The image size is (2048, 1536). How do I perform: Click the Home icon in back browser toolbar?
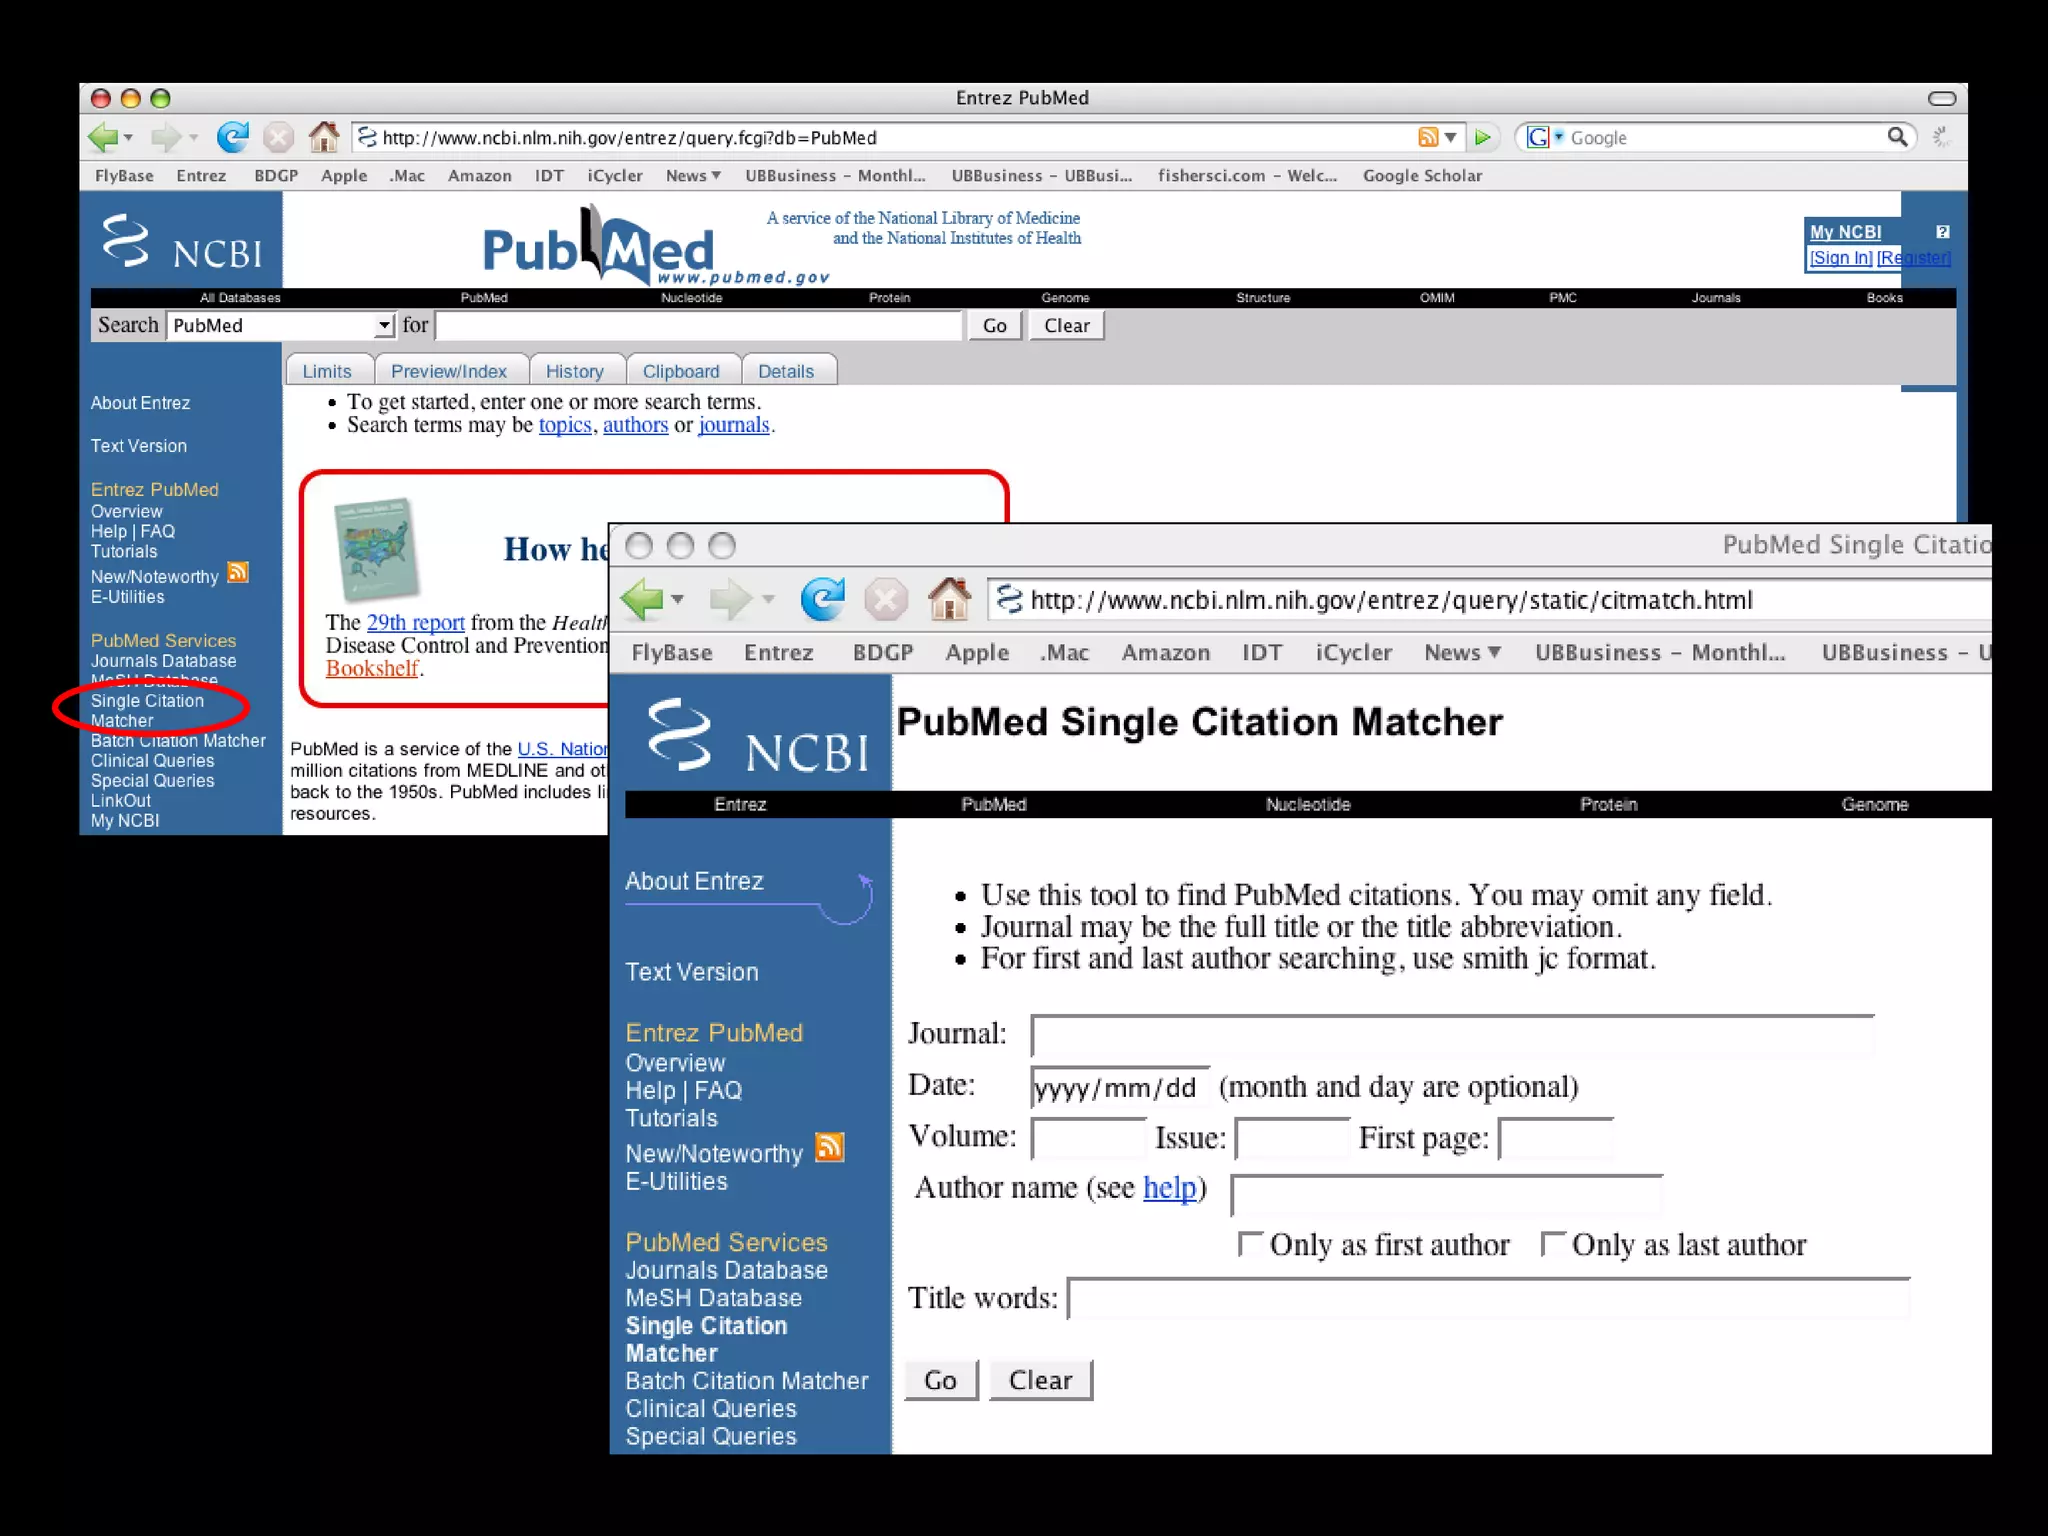[x=323, y=137]
